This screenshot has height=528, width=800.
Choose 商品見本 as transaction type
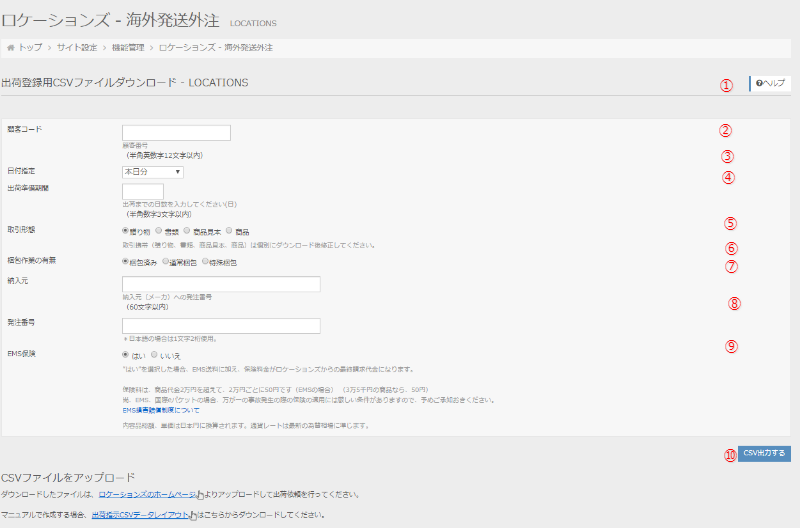(x=187, y=230)
